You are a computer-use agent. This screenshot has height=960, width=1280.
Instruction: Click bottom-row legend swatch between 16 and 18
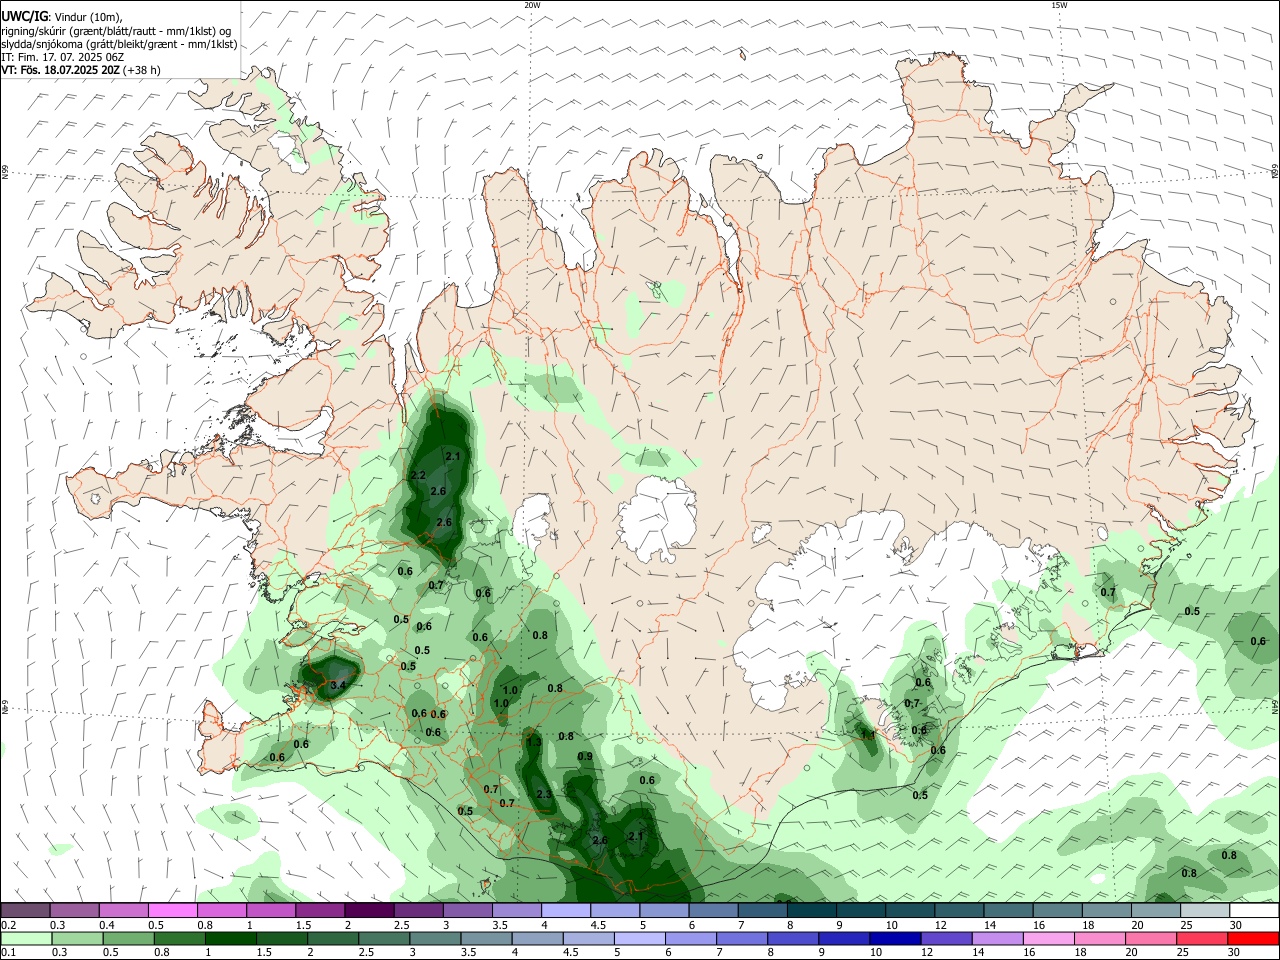[1049, 938]
